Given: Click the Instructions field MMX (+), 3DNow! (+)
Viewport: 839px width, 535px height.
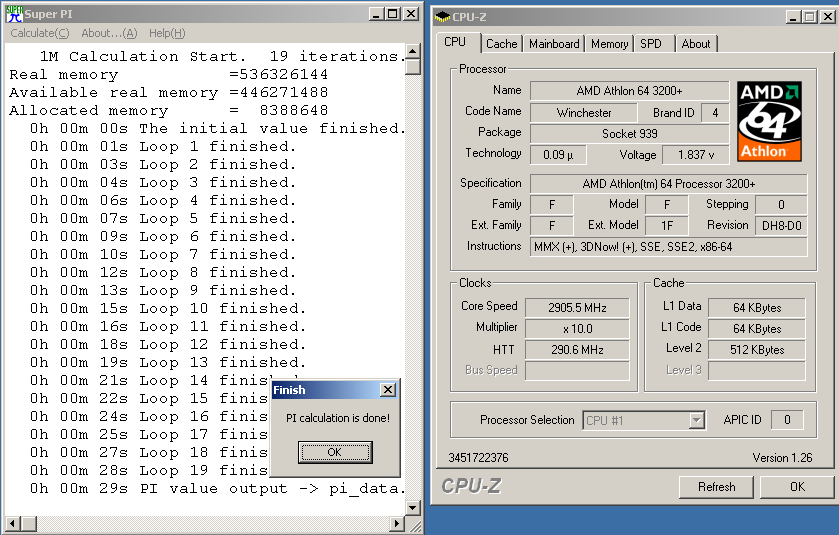Looking at the screenshot, I should pyautogui.click(x=668, y=247).
